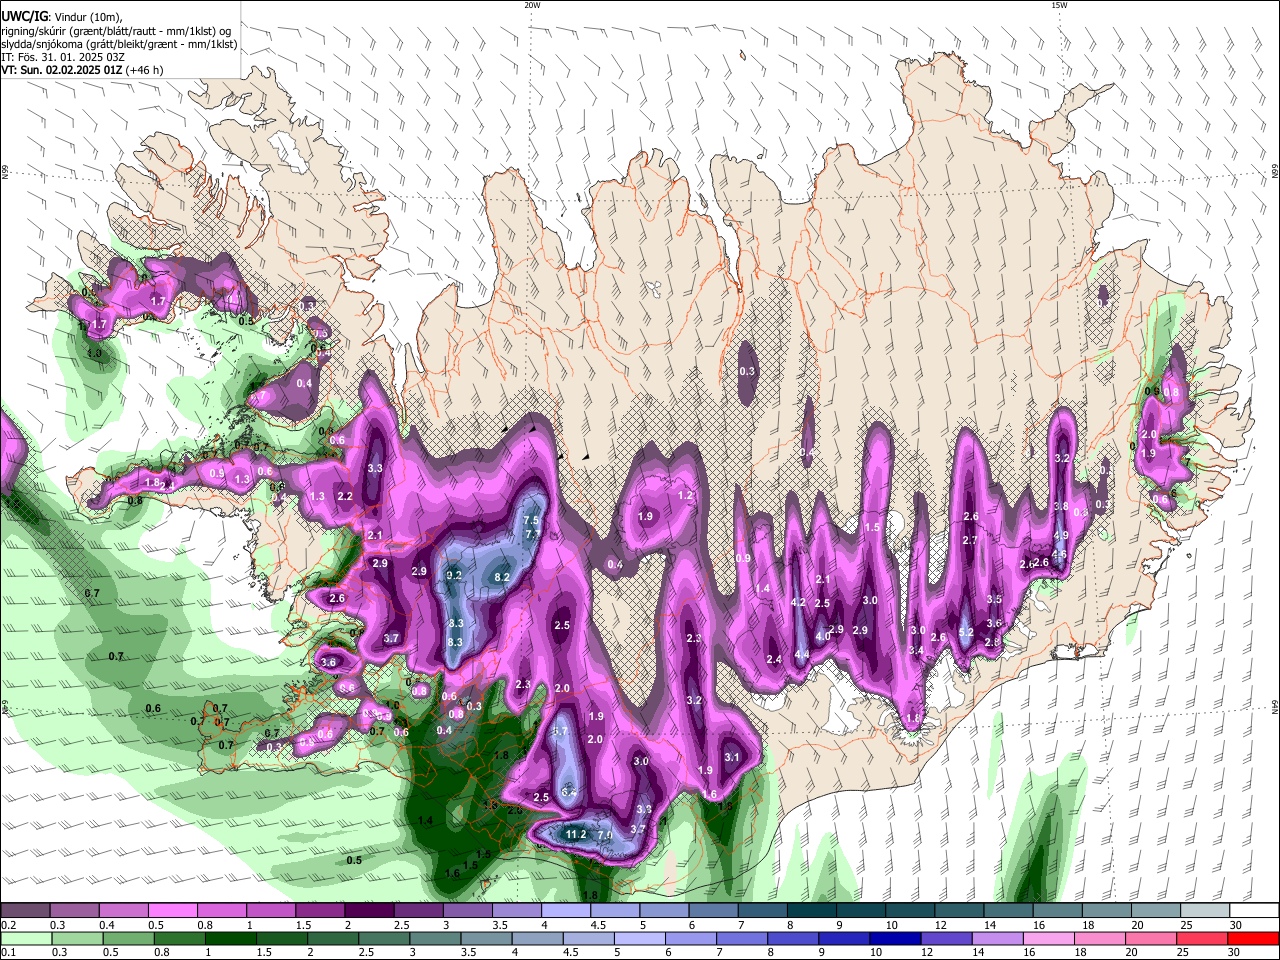Click the 5.2 precipitation value on the map
1280x960 pixels.
966,633
